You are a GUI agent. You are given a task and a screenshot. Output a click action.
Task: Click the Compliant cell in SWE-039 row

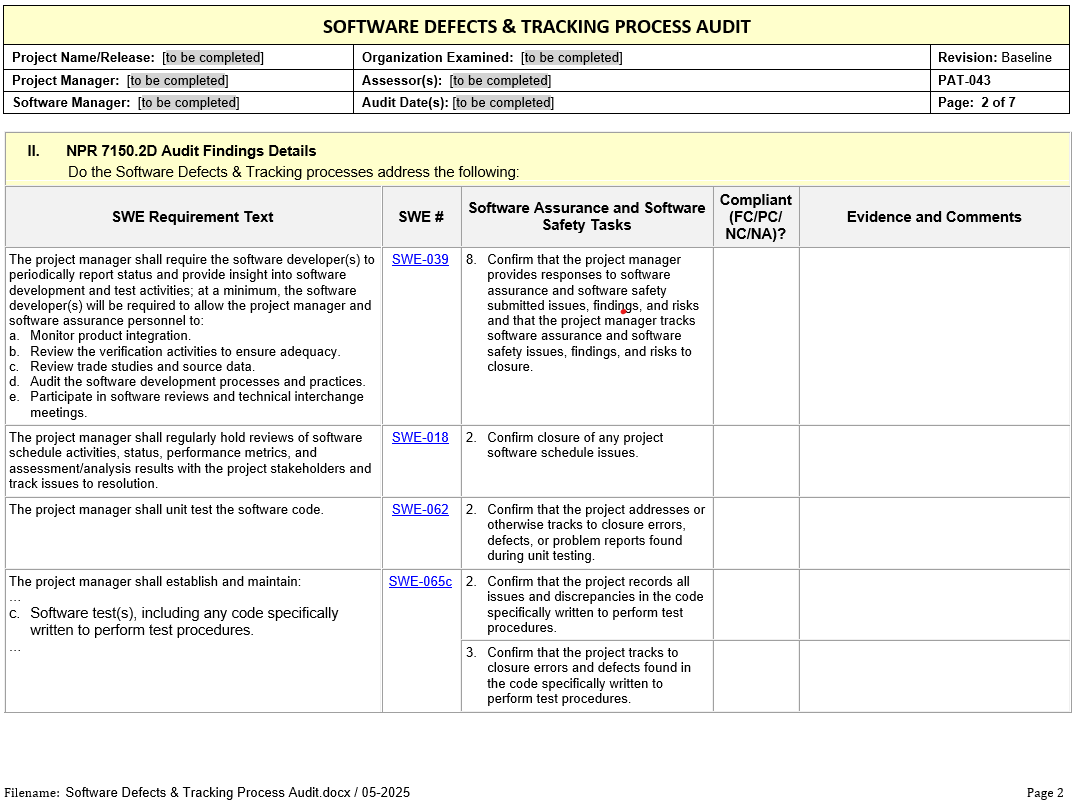(x=756, y=336)
